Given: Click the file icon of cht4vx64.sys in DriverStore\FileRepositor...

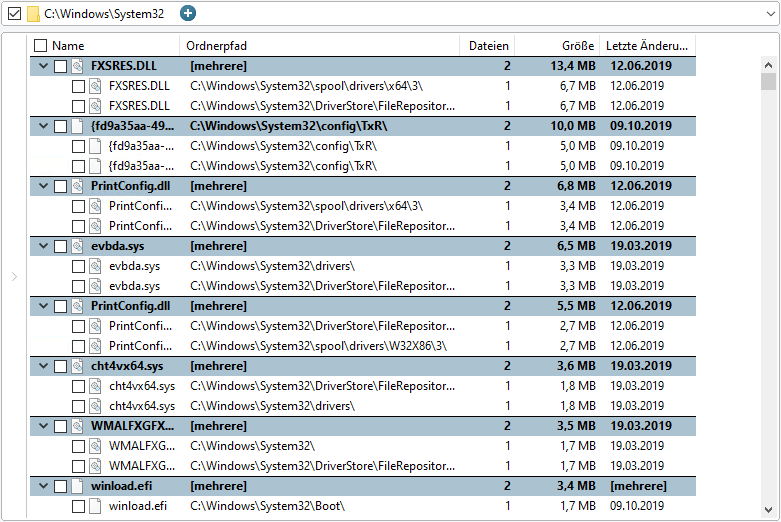Looking at the screenshot, I should click(x=95, y=386).
